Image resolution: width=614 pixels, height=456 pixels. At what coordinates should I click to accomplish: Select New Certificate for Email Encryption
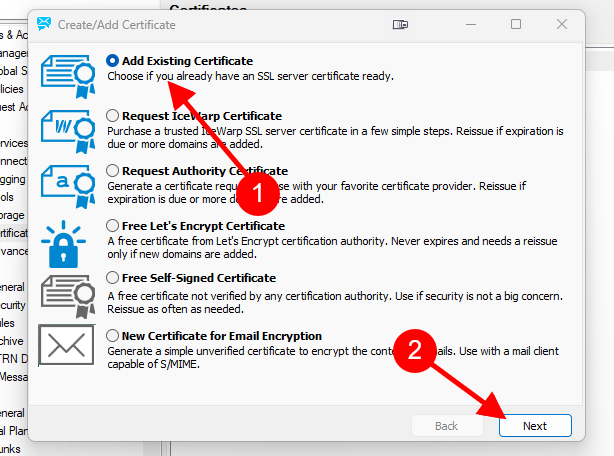point(112,336)
